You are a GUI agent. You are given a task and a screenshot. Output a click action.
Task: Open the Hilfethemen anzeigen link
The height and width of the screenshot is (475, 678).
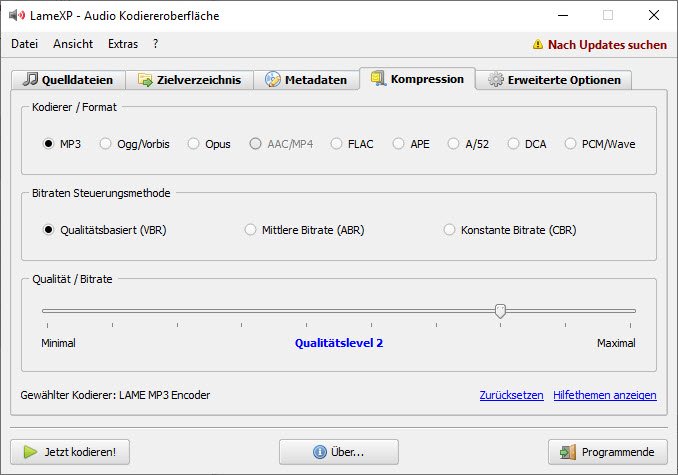(604, 395)
